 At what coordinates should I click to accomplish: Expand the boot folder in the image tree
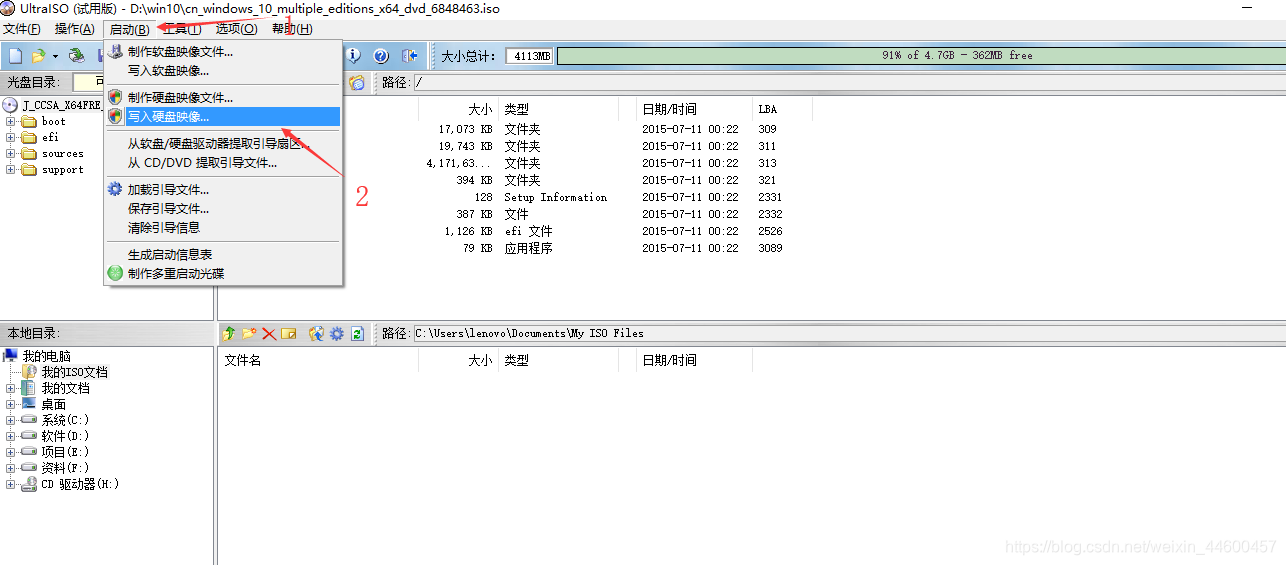(x=11, y=122)
